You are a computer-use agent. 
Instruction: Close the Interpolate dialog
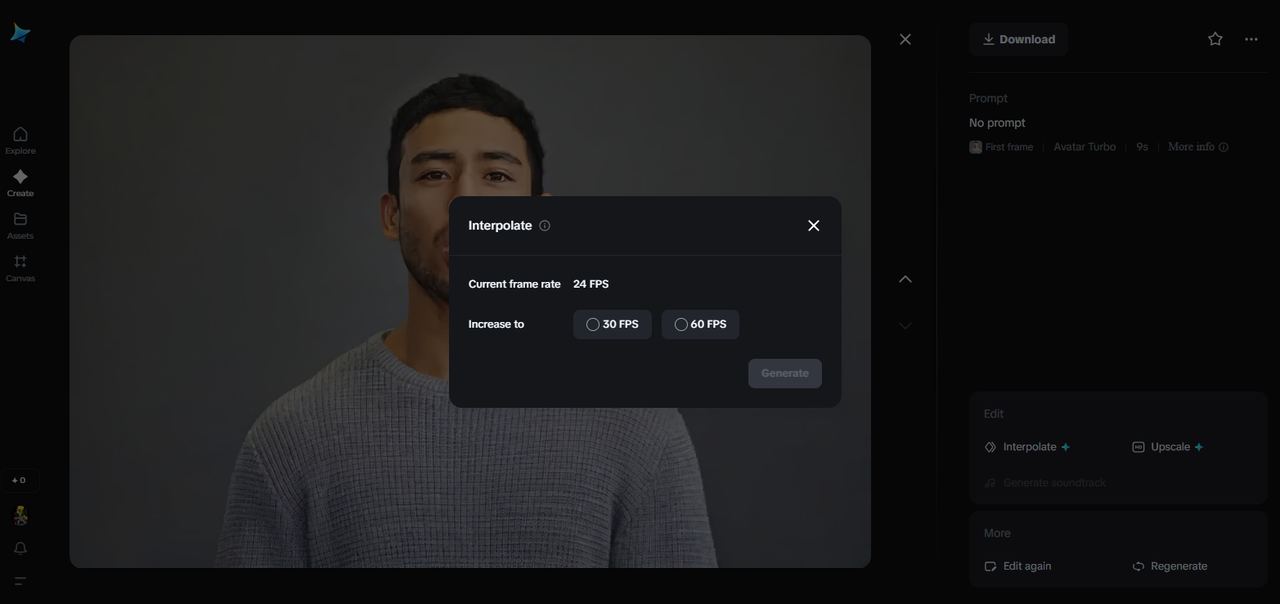(x=813, y=226)
